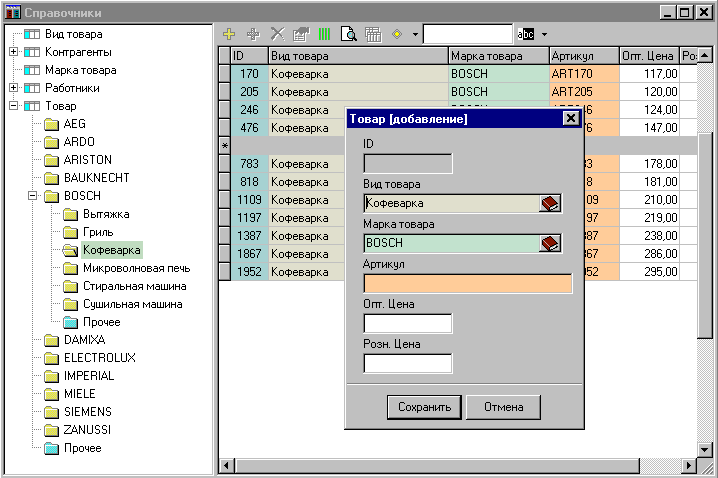Open dropdown arrow next to abc icon
This screenshot has height=478, width=718.
pos(544,34)
